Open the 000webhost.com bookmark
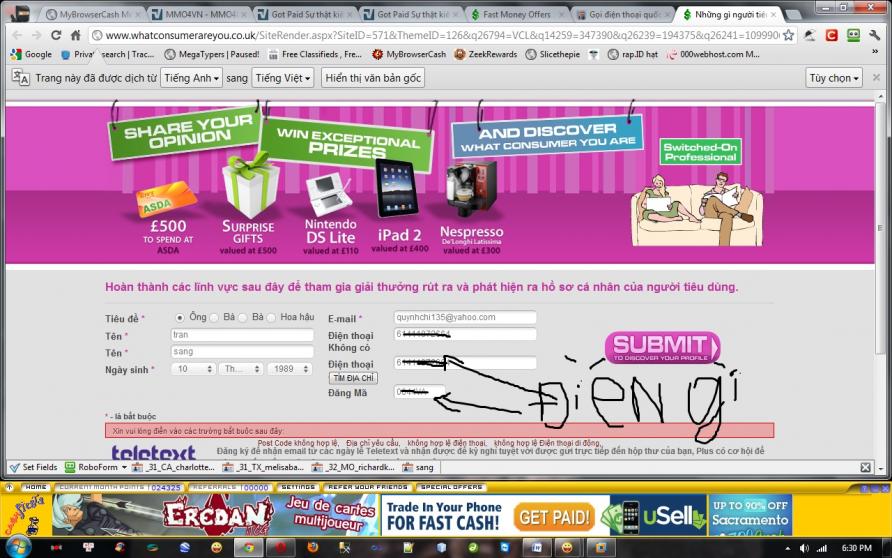The height and width of the screenshot is (558, 892). [x=713, y=55]
